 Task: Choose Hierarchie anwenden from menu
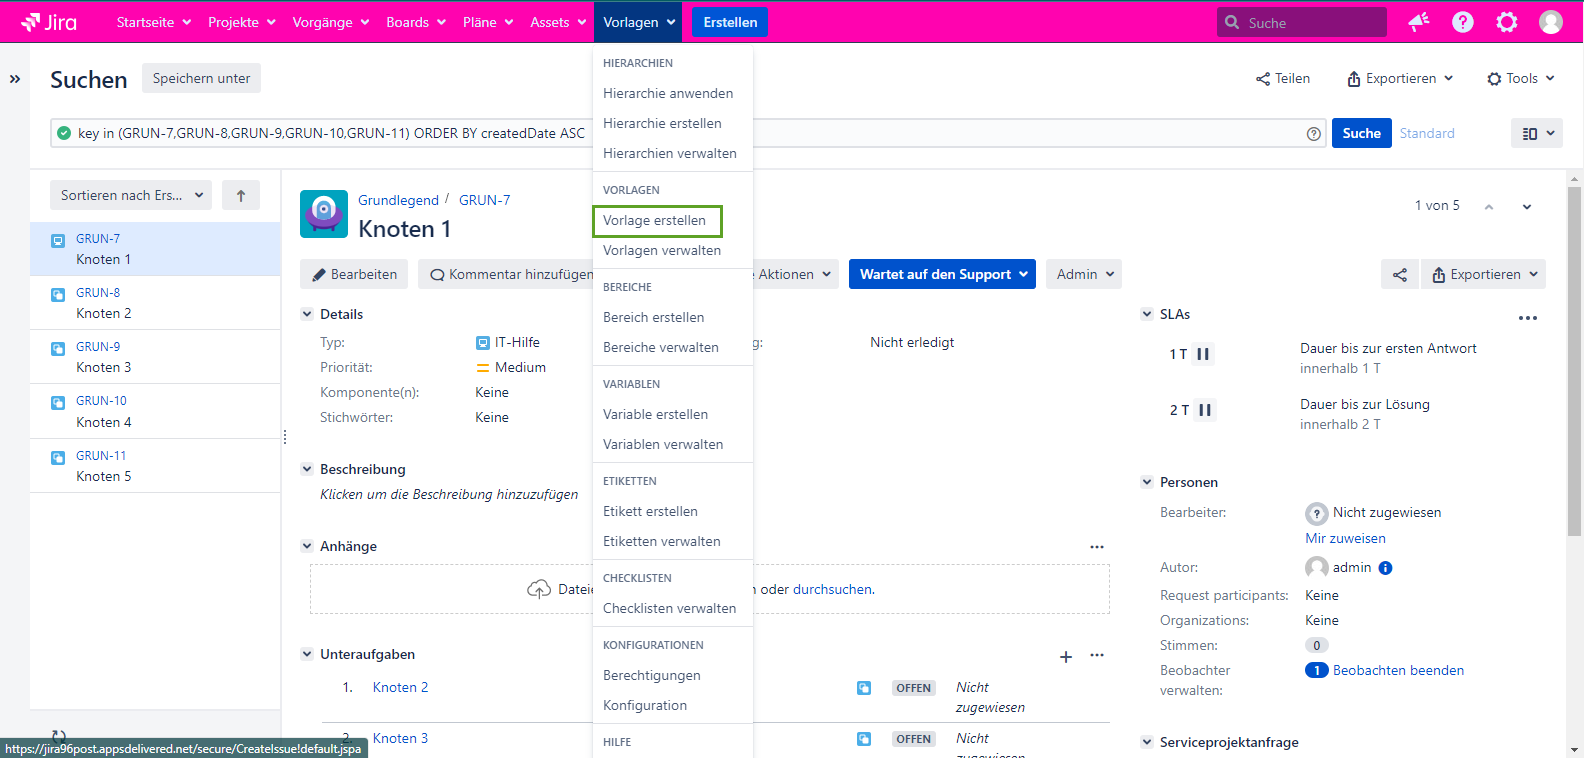coord(668,94)
